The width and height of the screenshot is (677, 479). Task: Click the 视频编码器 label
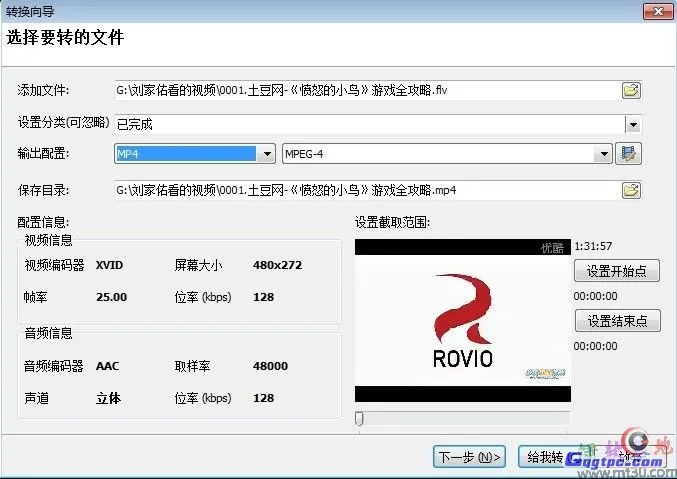tap(54, 265)
